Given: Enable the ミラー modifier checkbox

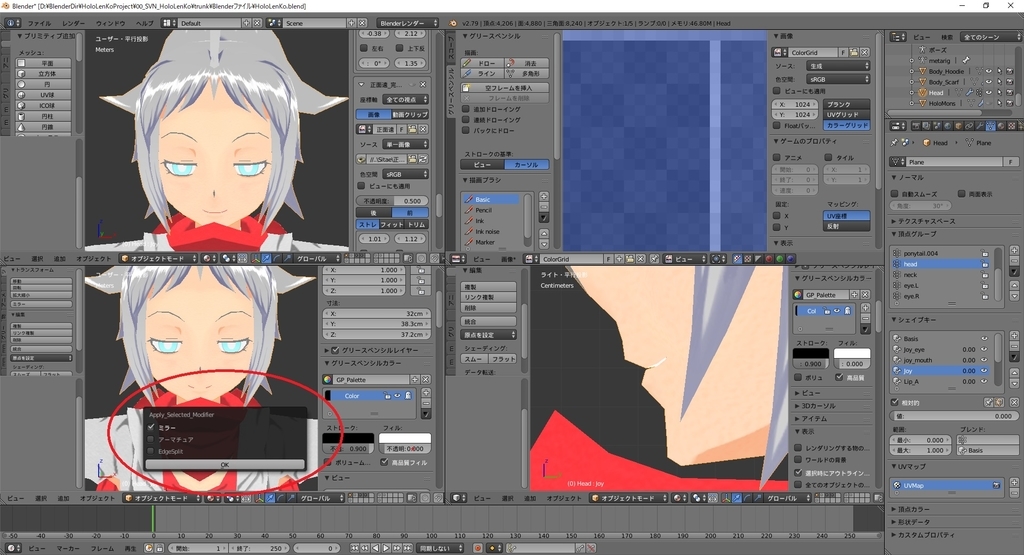Looking at the screenshot, I should tap(152, 427).
